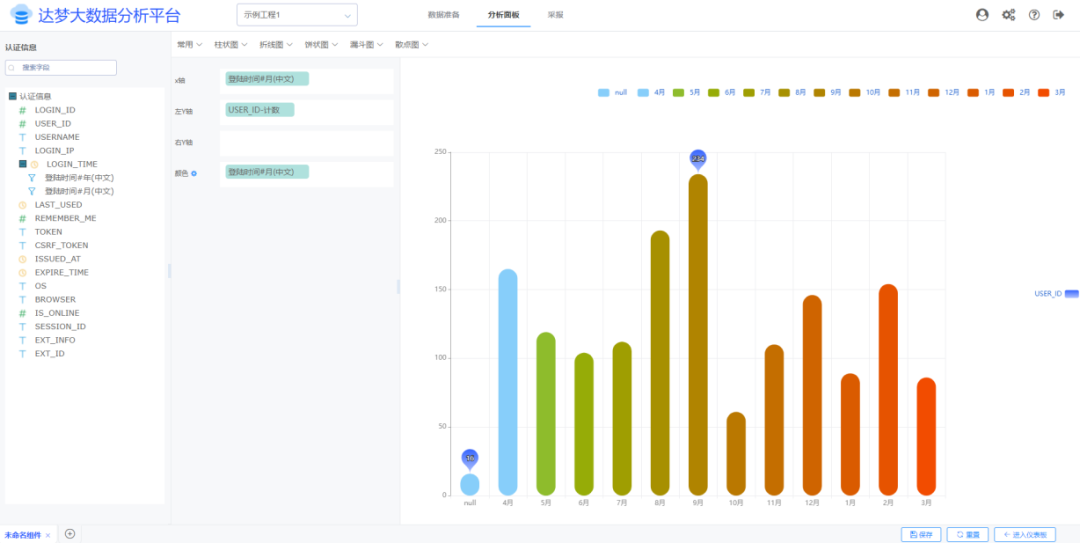Open the settings gears icon

(x=1008, y=14)
